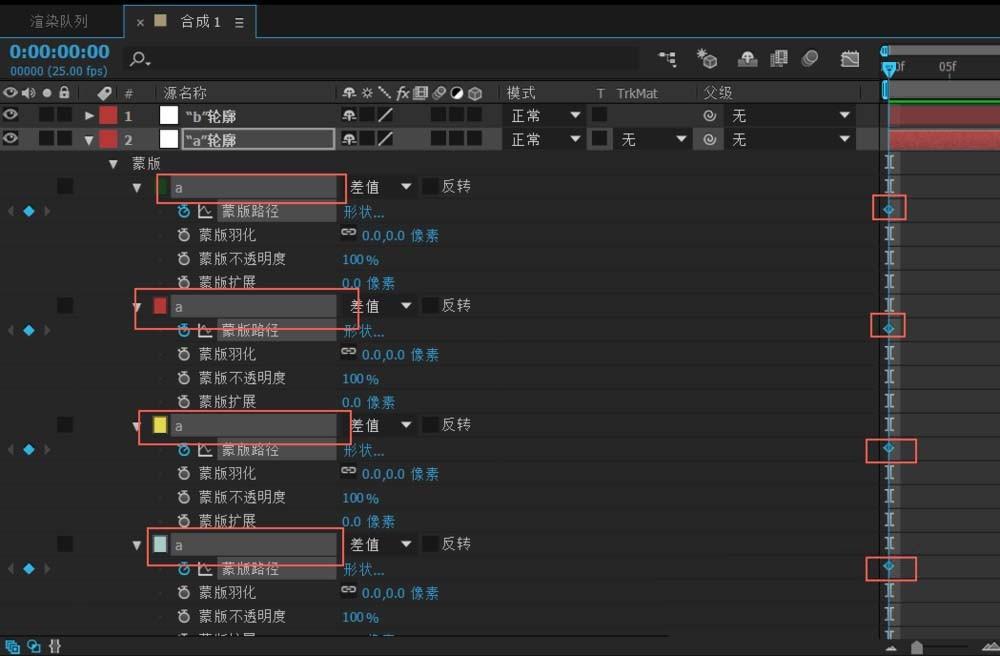Click the 蒙版羽化 stopwatch icon
The image size is (1000, 656).
182,235
